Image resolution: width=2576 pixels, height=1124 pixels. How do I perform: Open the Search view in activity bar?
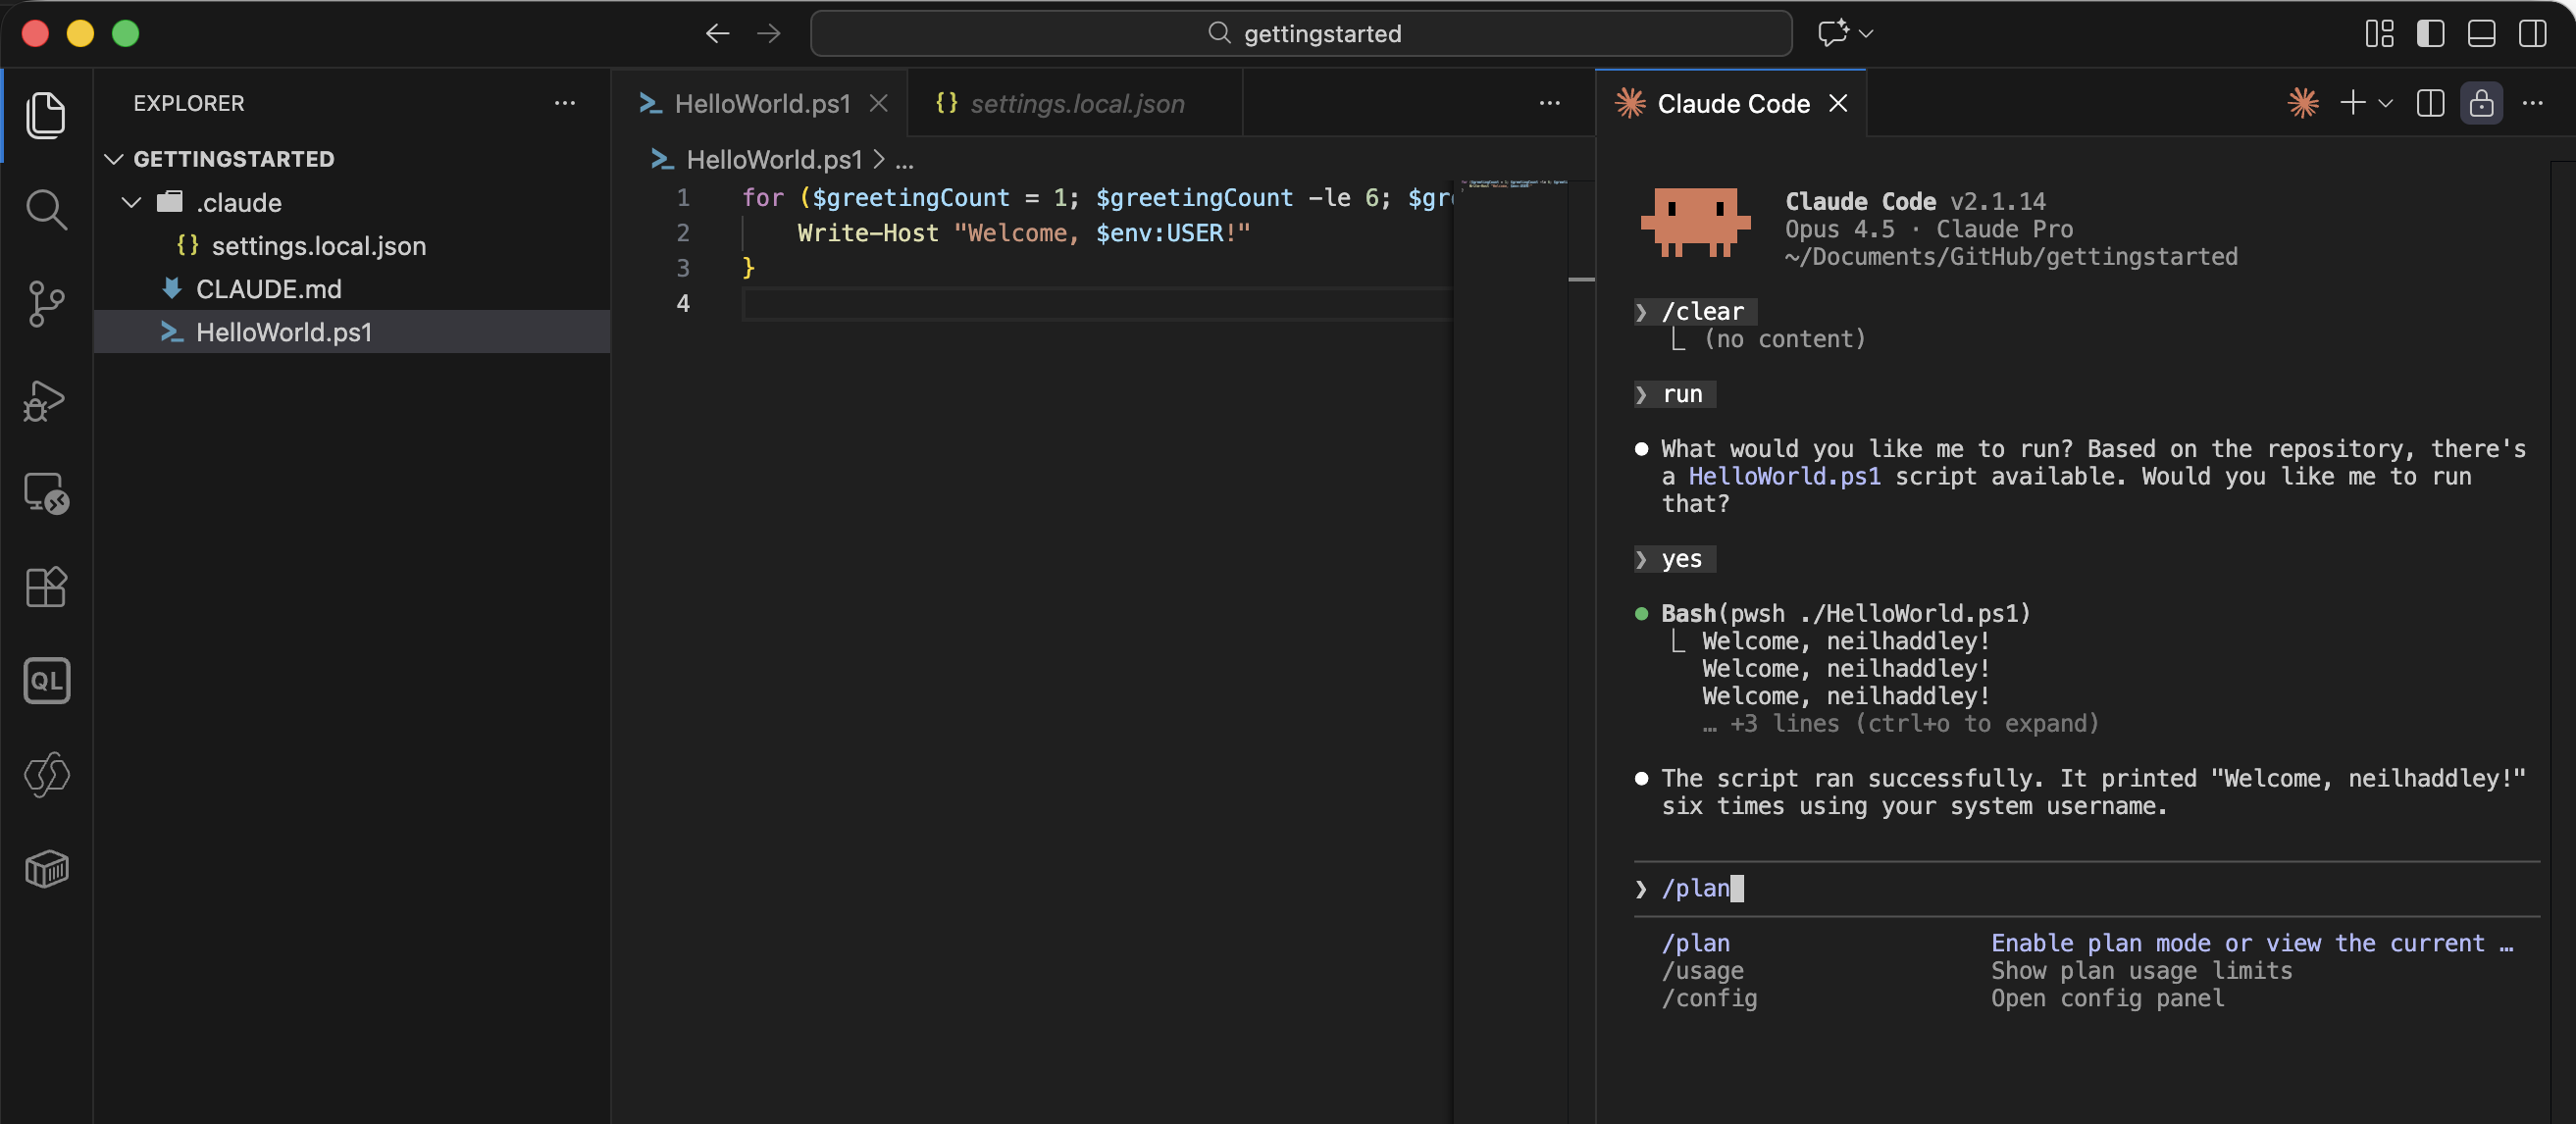(46, 210)
